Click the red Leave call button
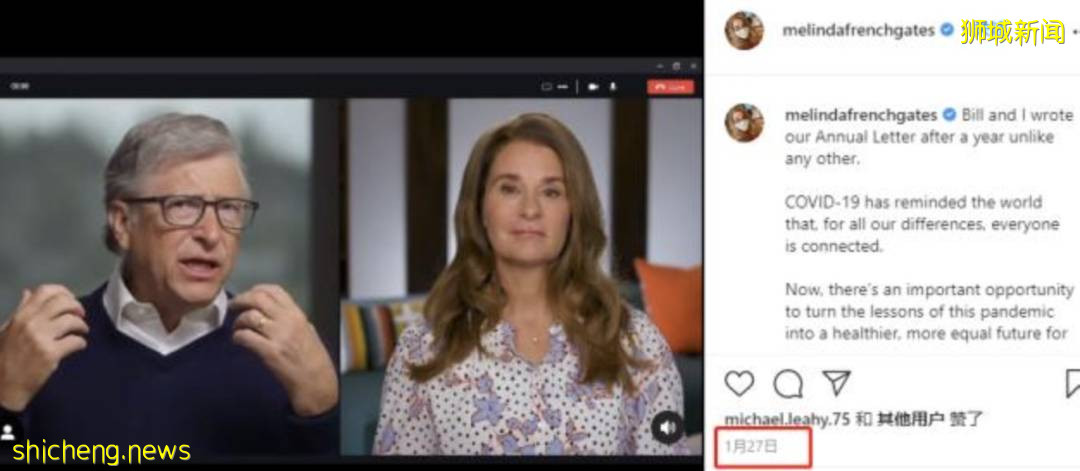This screenshot has height=471, width=1080. (670, 87)
